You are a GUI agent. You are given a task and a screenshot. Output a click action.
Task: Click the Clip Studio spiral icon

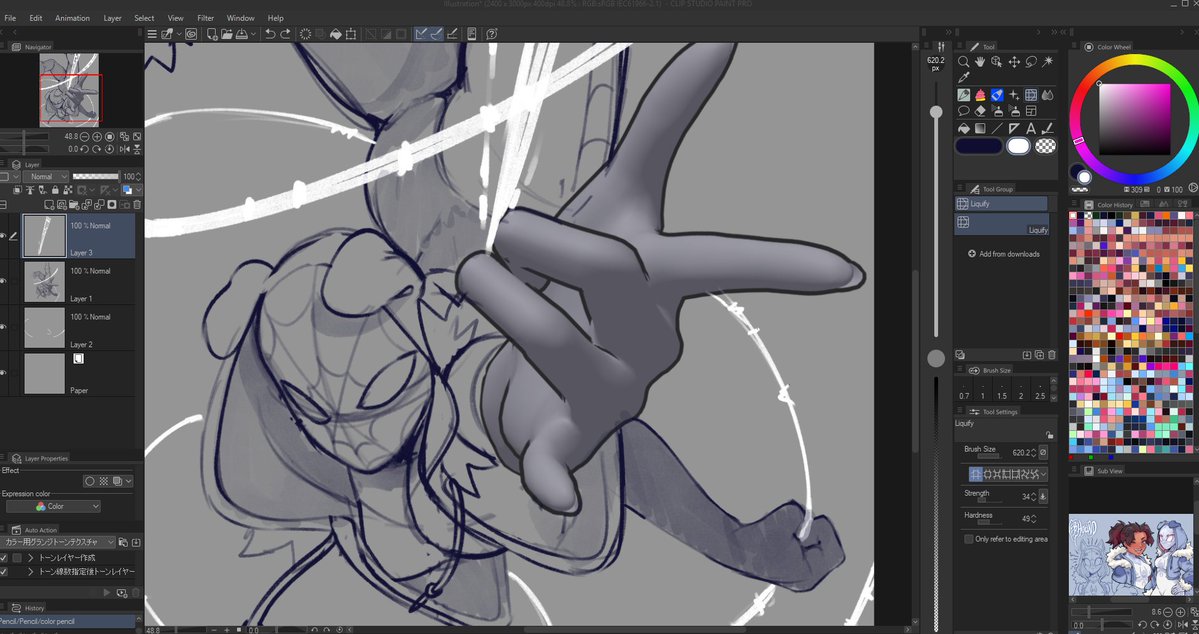point(191,34)
